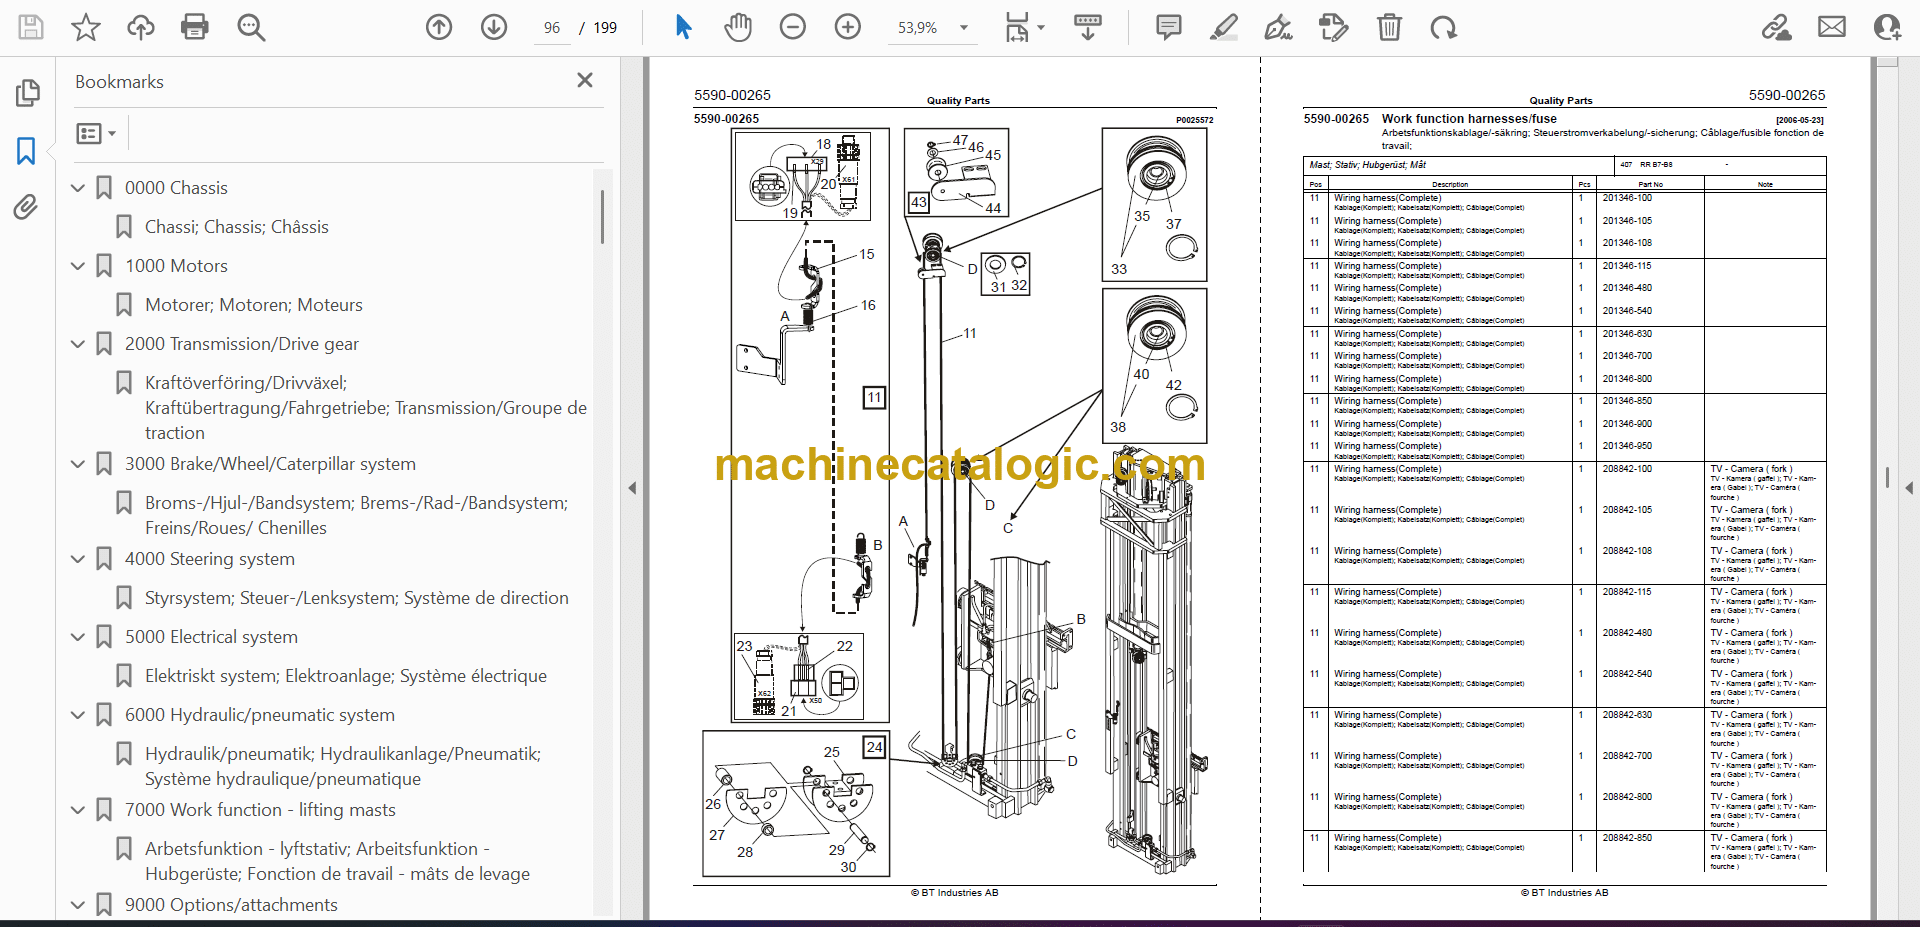Collapse the 1000 Motors bookmark
The image size is (1920, 927).
(78, 265)
